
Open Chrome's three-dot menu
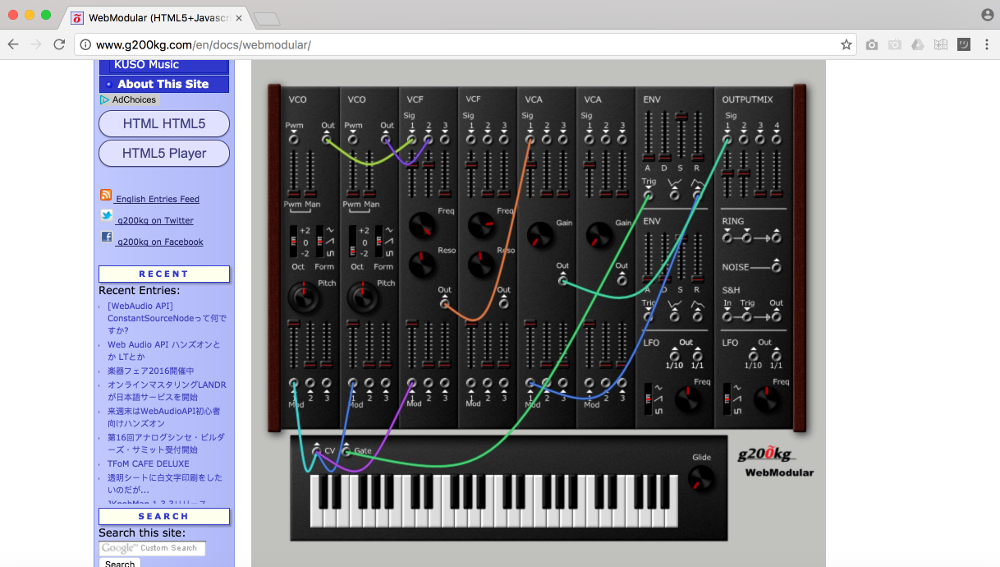[x=987, y=45]
